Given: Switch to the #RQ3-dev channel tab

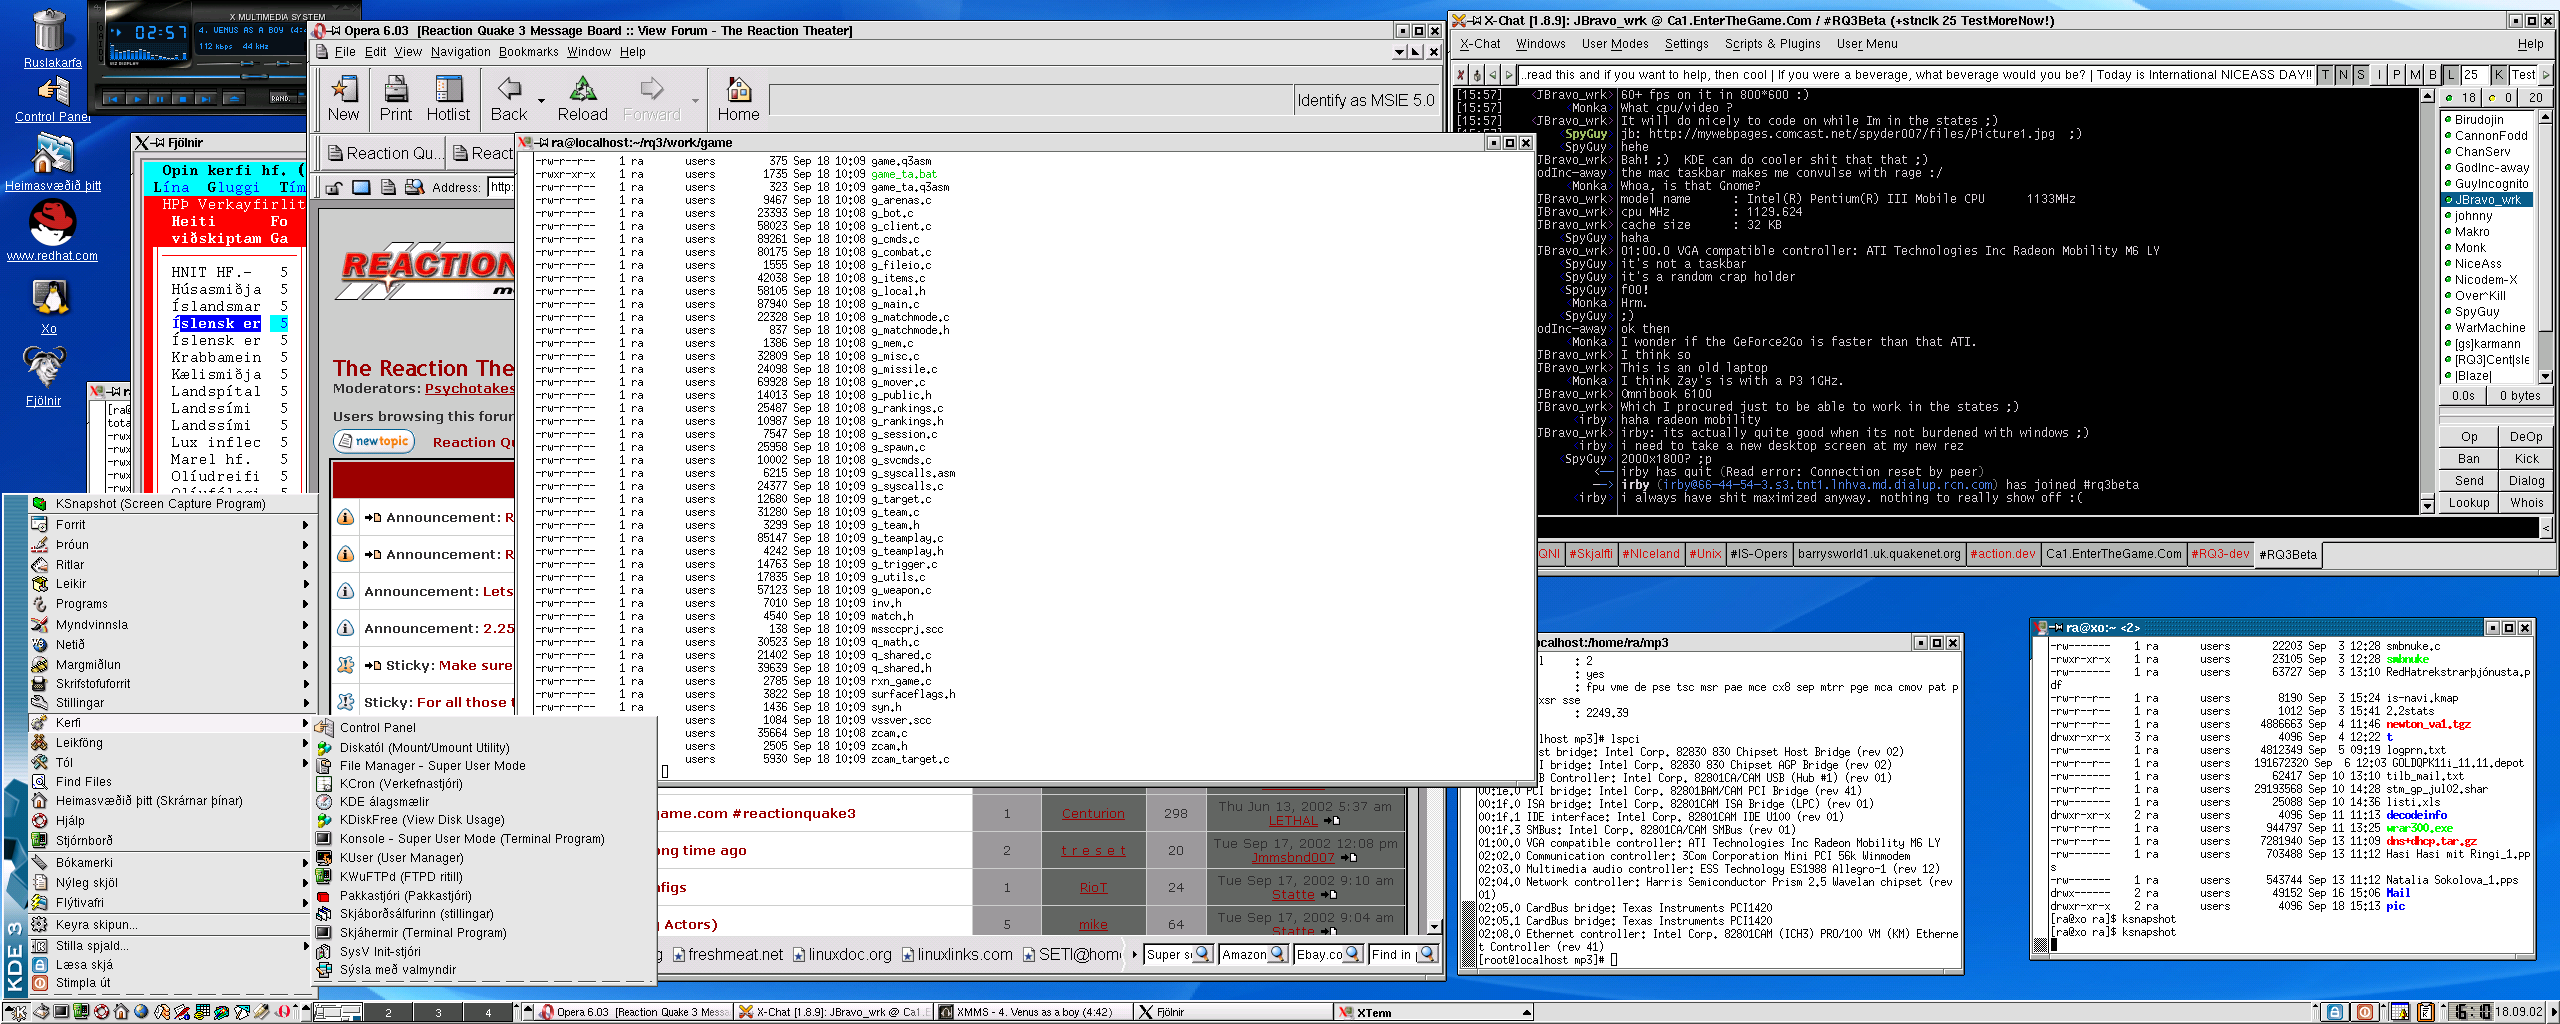Looking at the screenshot, I should (2220, 554).
